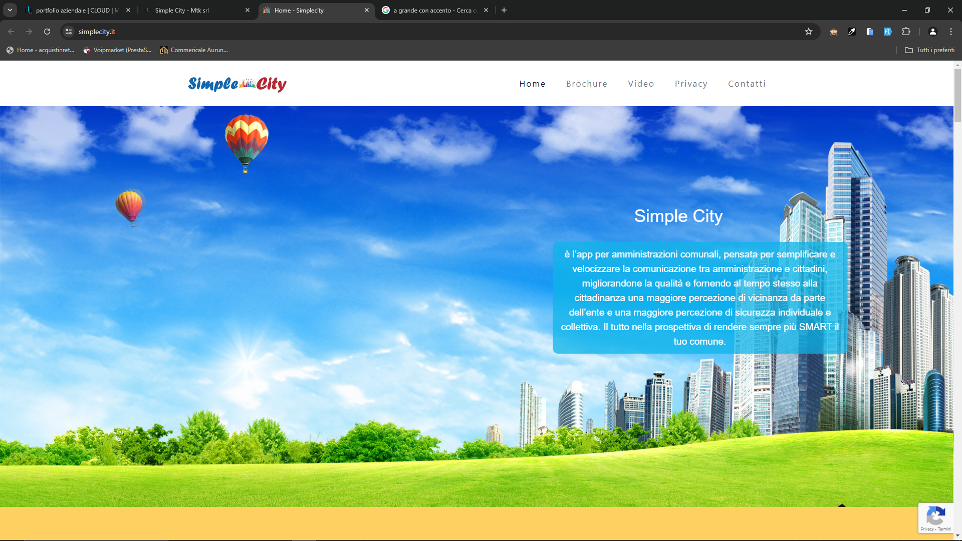The height and width of the screenshot is (541, 962).
Task: Click the reCAPTCHA badge icon
Action: tap(936, 516)
